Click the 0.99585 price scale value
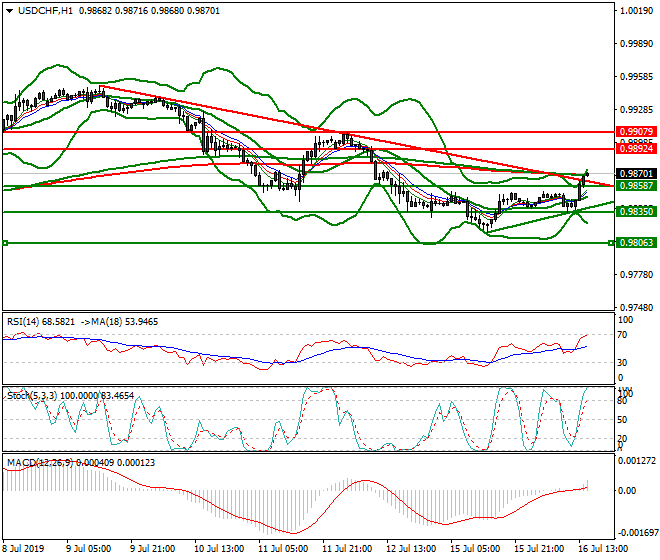Image resolution: width=660 pixels, height=560 pixels. pos(636,77)
